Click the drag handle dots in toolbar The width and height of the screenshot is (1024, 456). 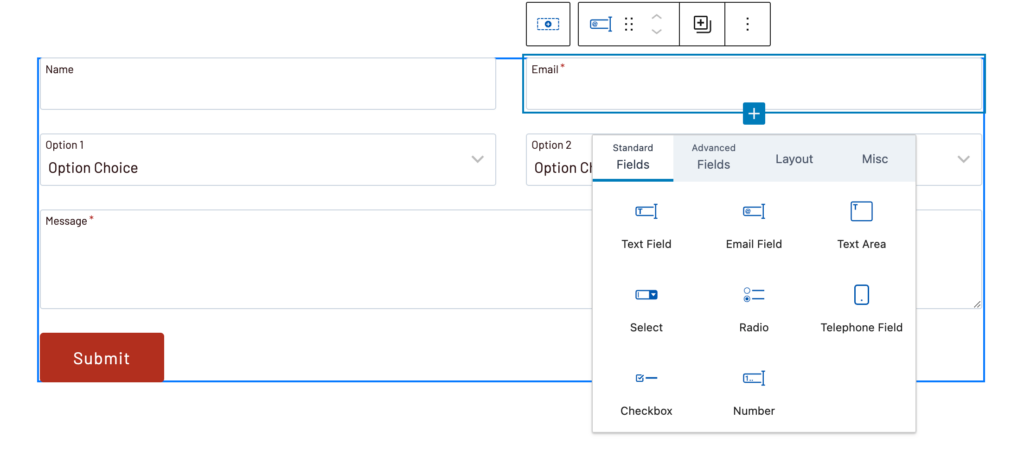coord(629,24)
